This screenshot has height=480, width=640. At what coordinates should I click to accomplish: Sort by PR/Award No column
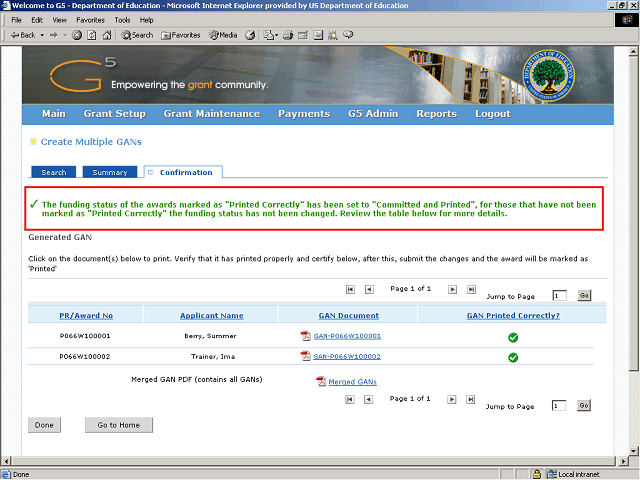tap(86, 316)
